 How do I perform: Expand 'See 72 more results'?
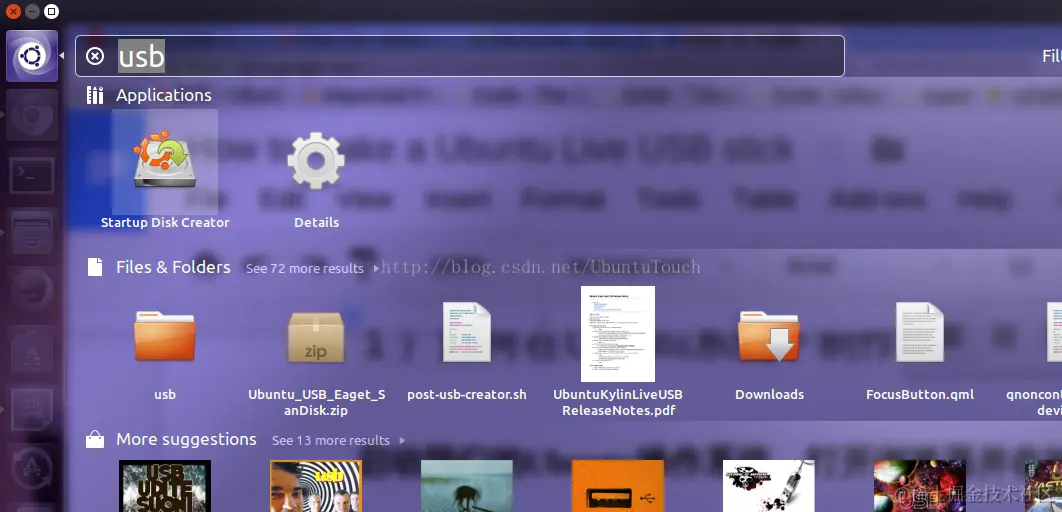(x=310, y=268)
